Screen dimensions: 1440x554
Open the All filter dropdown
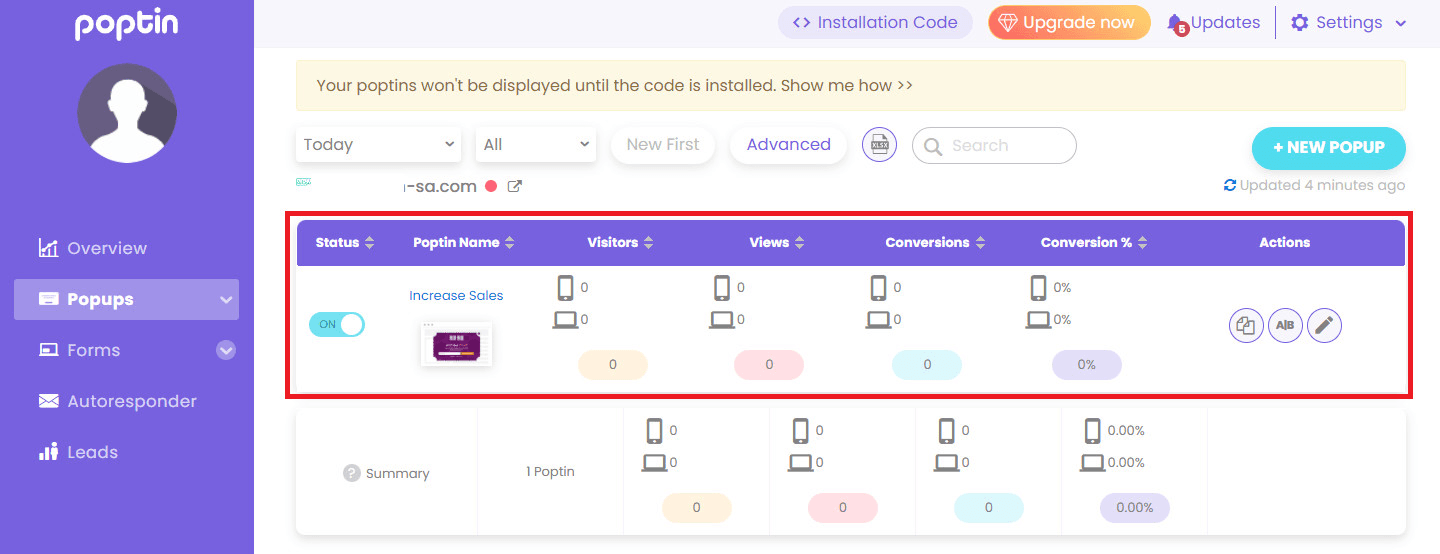[536, 145]
